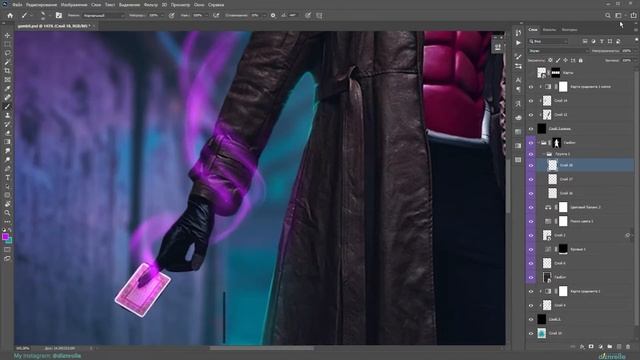Click the Слой 10 layer thumbnail
This screenshot has width=640, height=360.
click(542, 333)
